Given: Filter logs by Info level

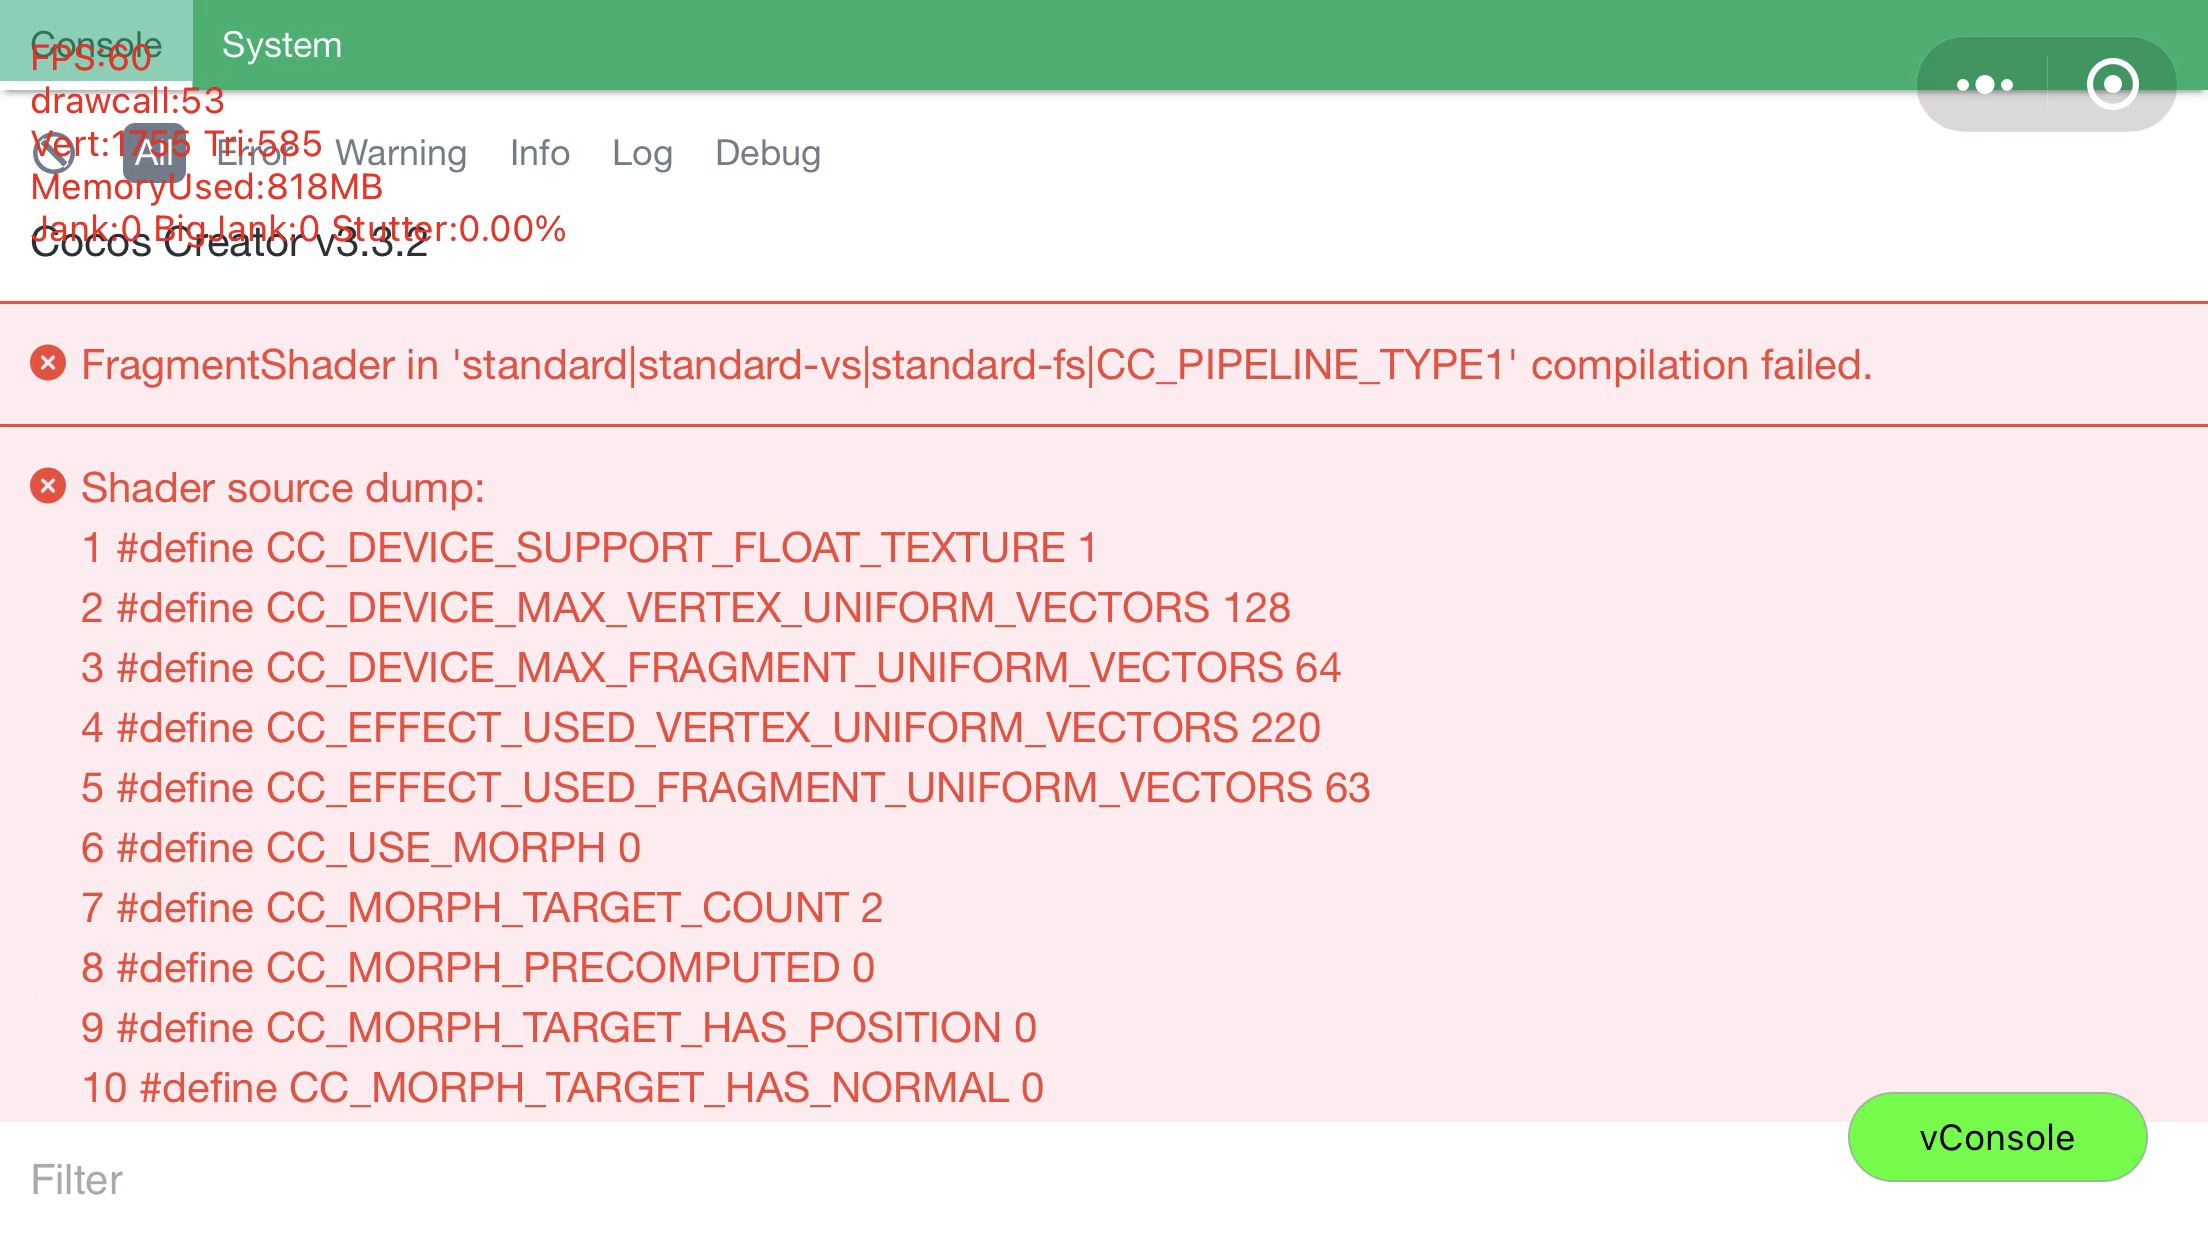Looking at the screenshot, I should point(540,153).
